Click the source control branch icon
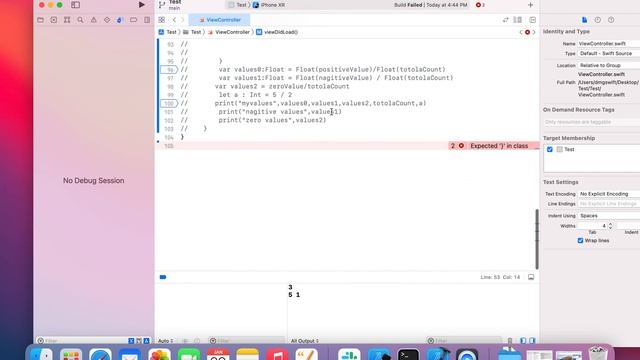 click(x=162, y=5)
